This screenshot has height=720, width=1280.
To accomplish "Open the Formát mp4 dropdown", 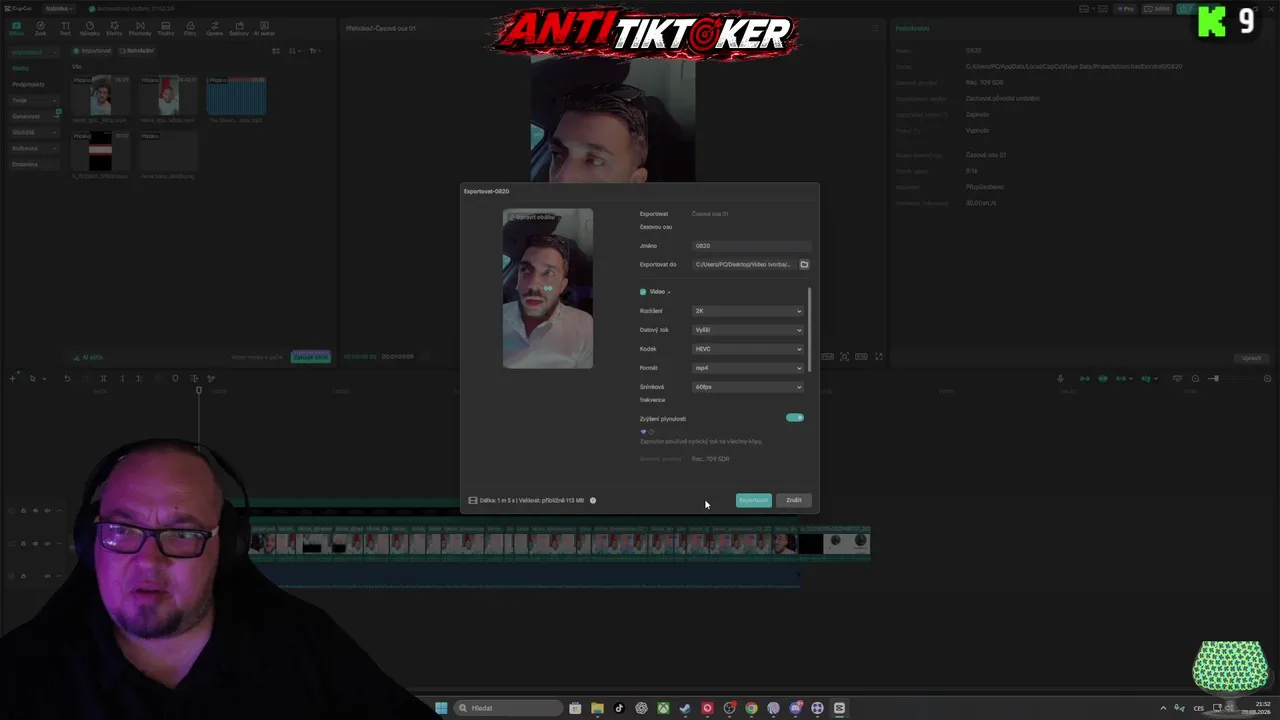I will [x=748, y=368].
